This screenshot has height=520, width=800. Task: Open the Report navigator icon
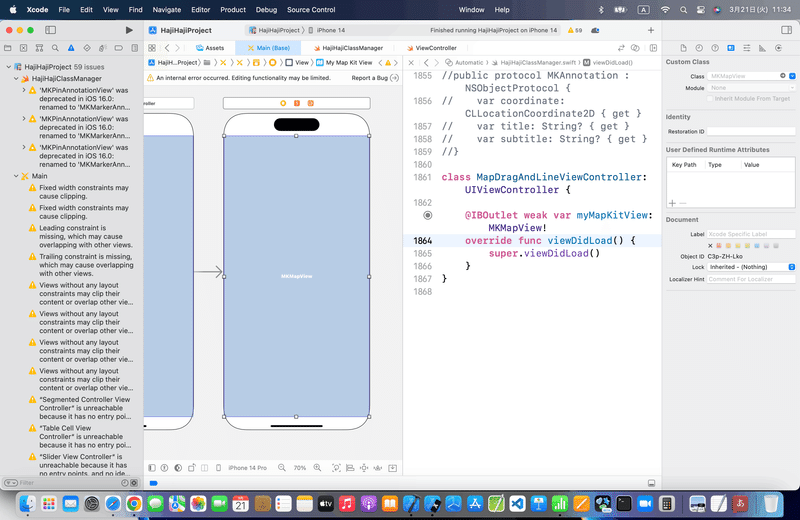click(134, 48)
